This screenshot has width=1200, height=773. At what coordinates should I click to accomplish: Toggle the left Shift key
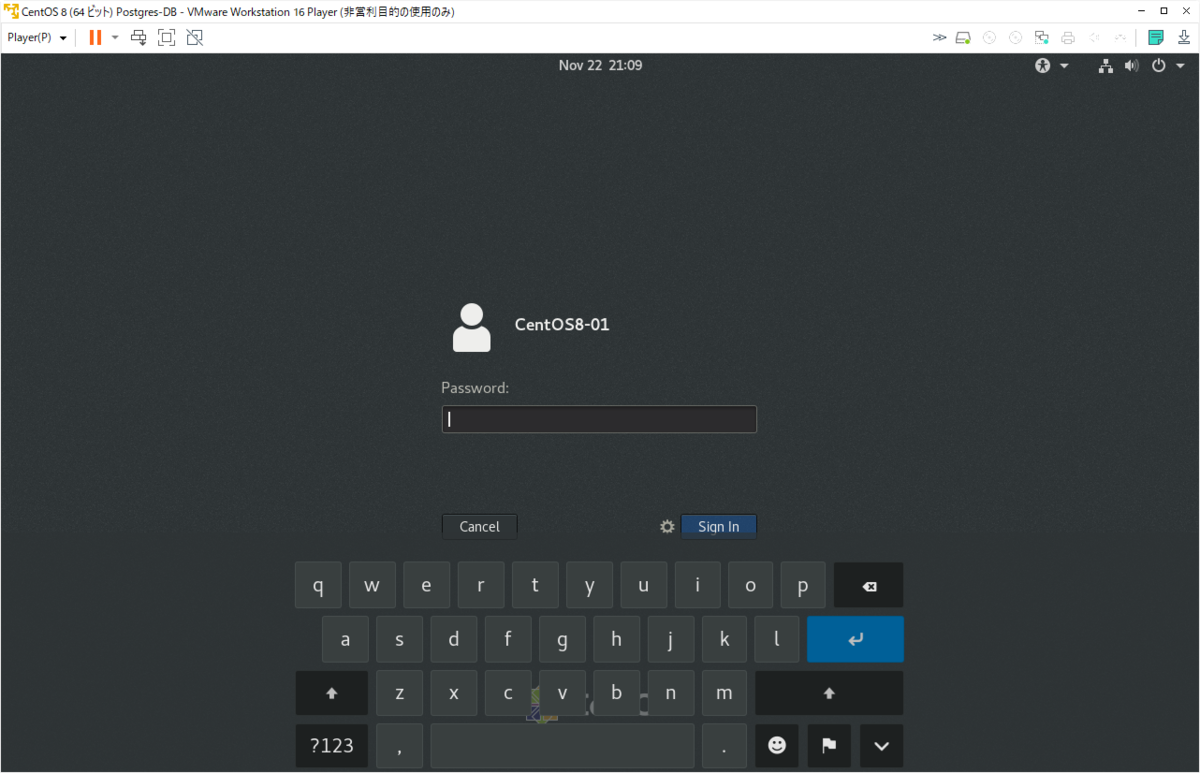pyautogui.click(x=332, y=693)
